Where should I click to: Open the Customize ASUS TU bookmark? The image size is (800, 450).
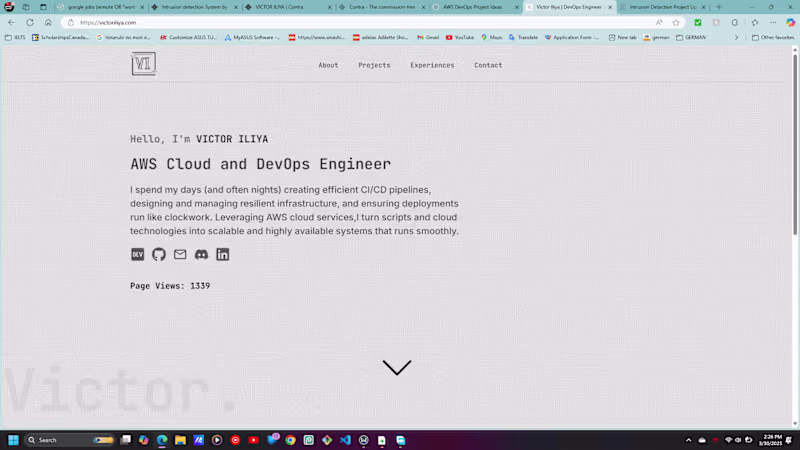click(188, 37)
